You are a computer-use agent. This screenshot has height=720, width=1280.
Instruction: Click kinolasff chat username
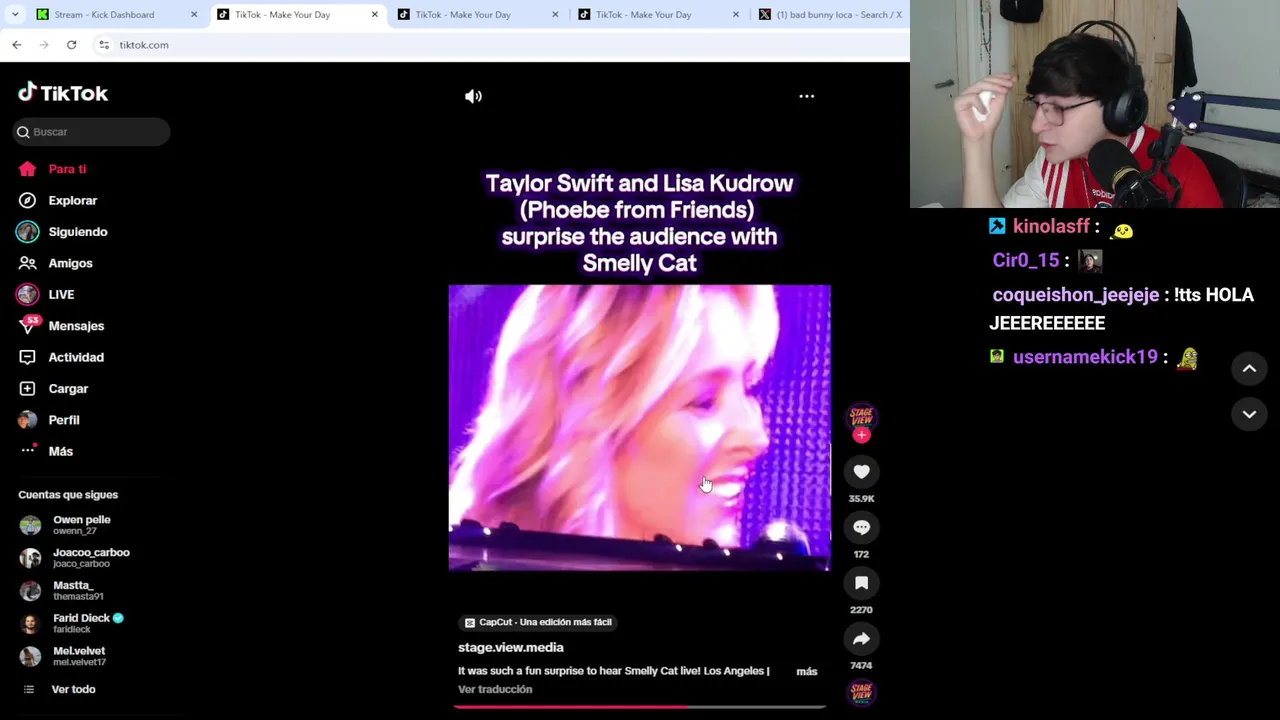coord(1050,227)
